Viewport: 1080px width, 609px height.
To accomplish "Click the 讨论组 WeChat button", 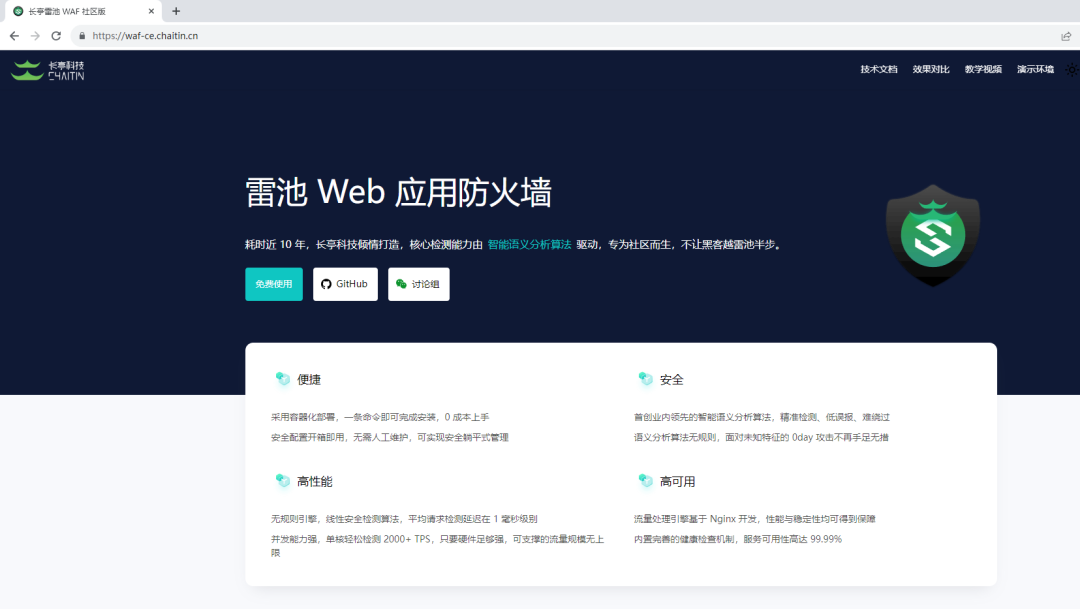I will pyautogui.click(x=419, y=284).
